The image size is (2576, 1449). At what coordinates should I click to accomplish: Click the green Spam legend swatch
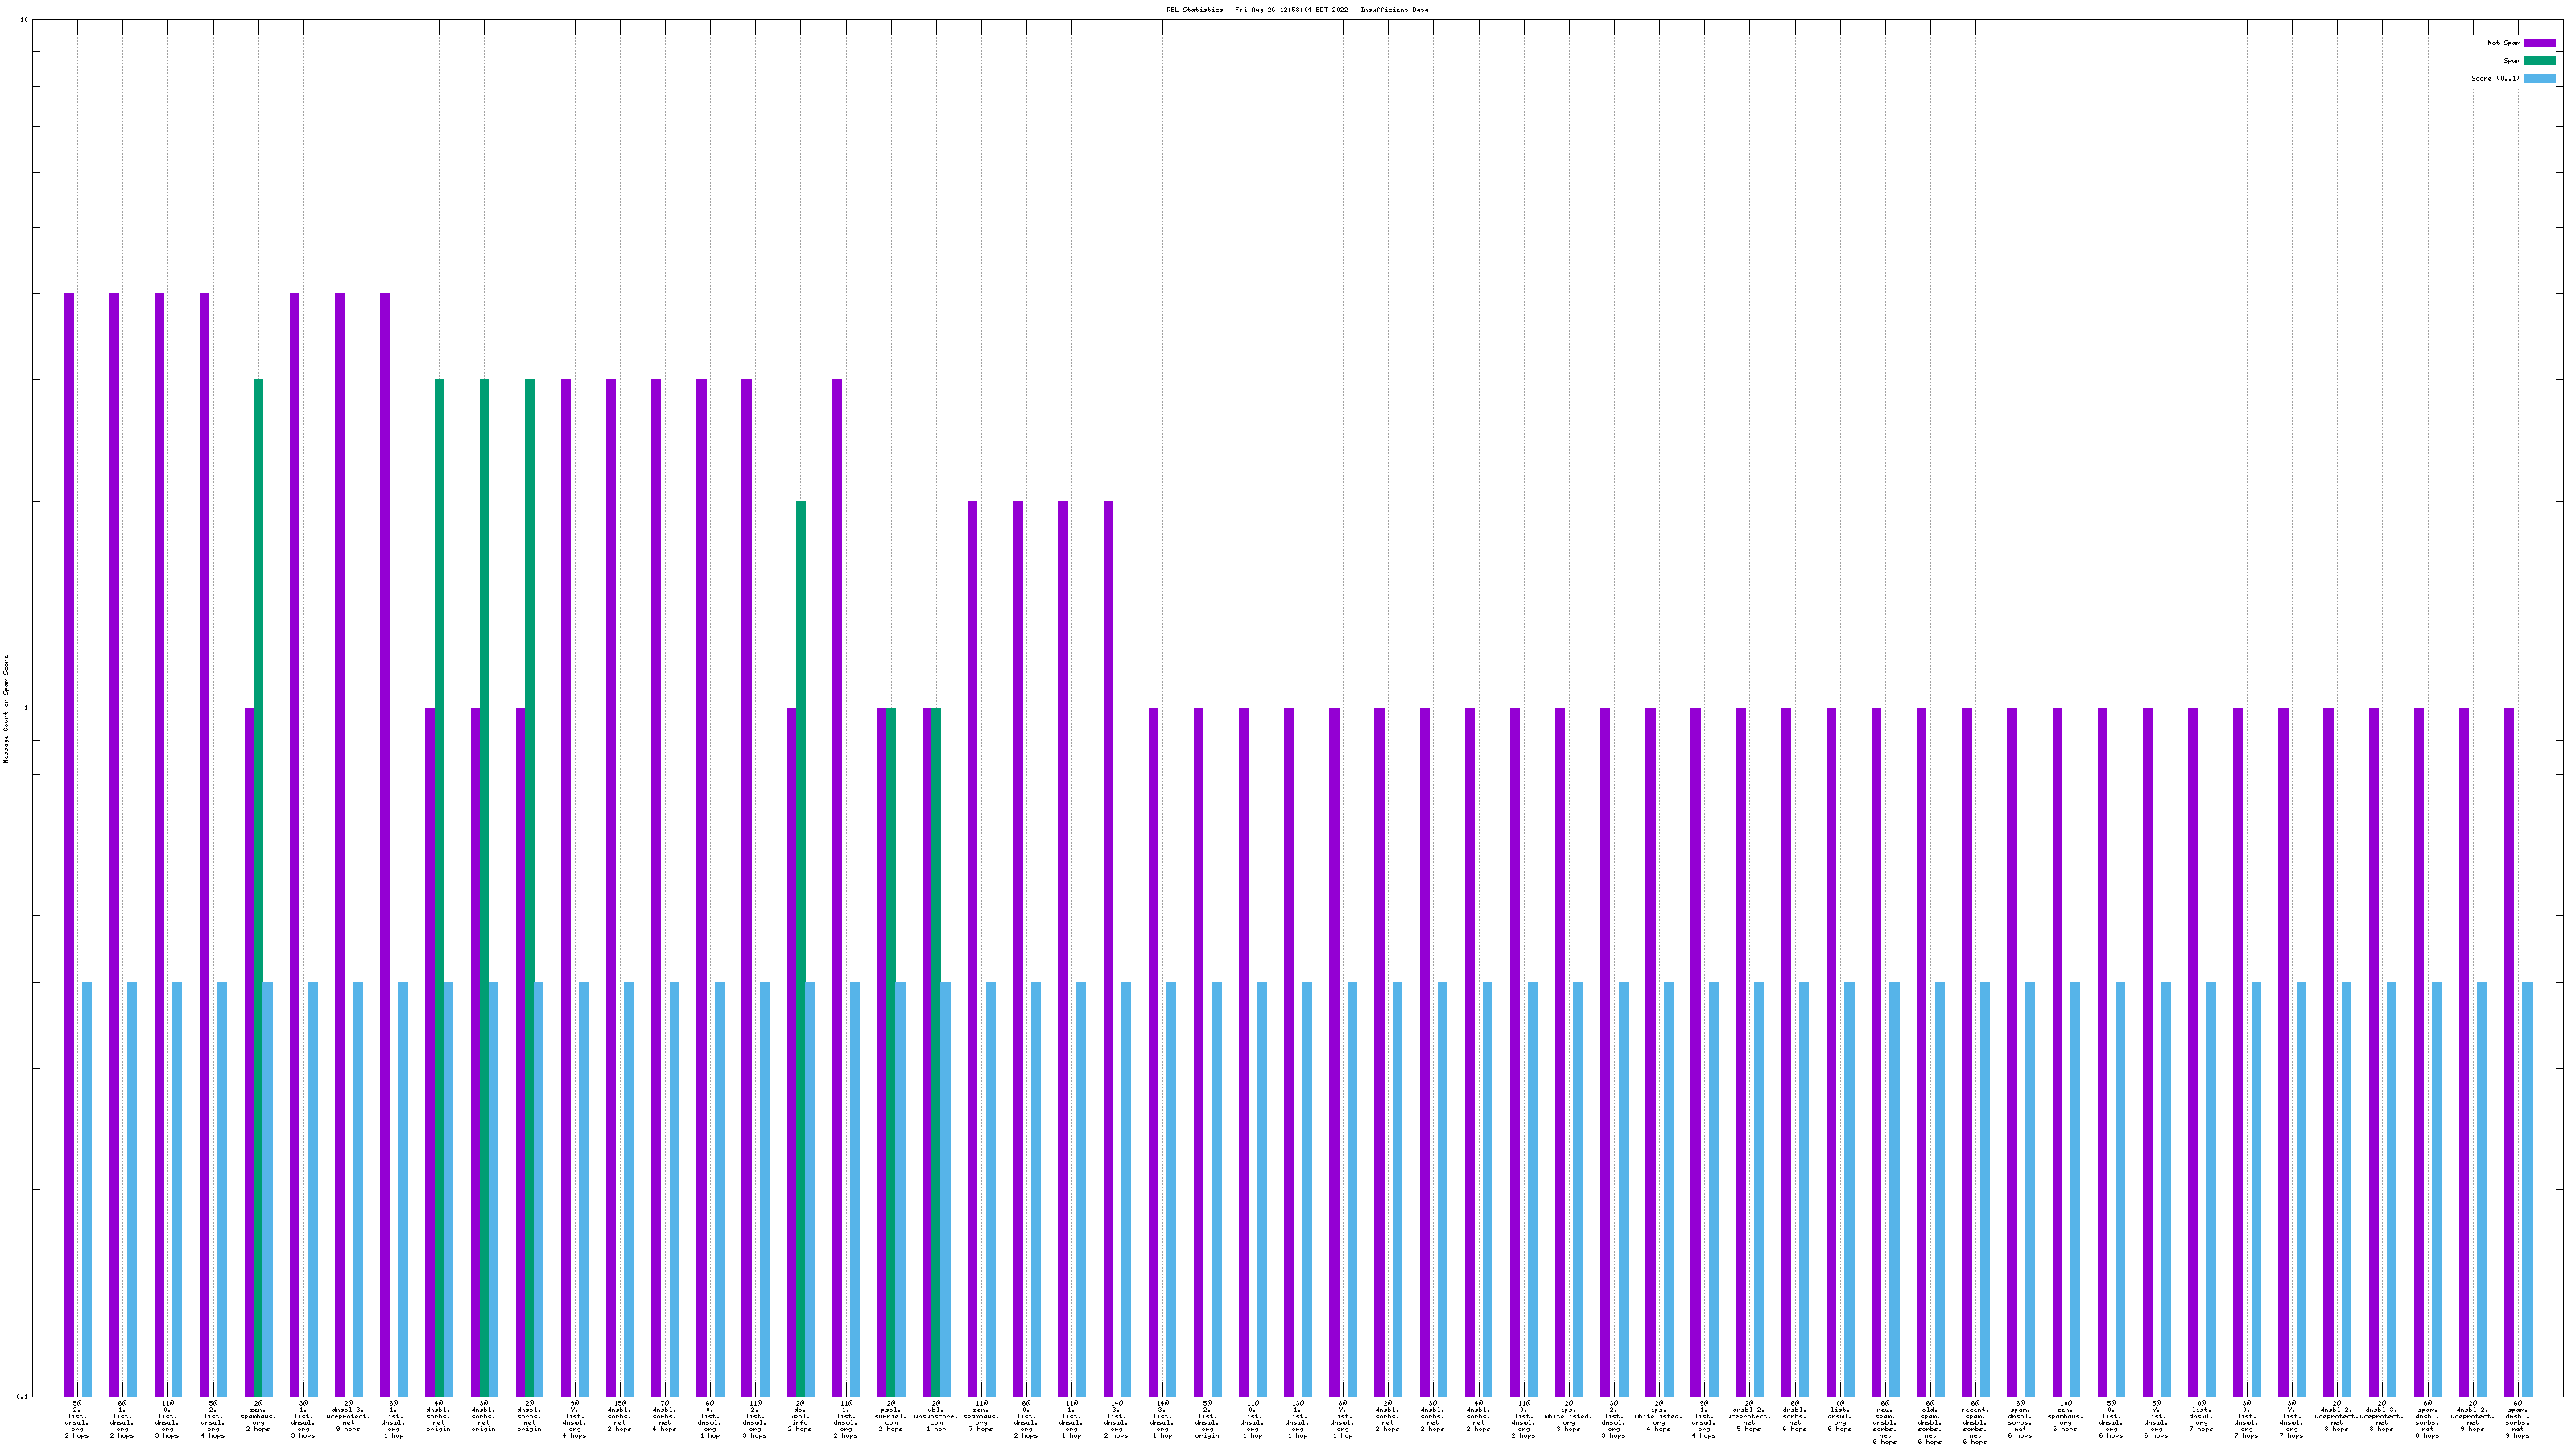click(2539, 61)
